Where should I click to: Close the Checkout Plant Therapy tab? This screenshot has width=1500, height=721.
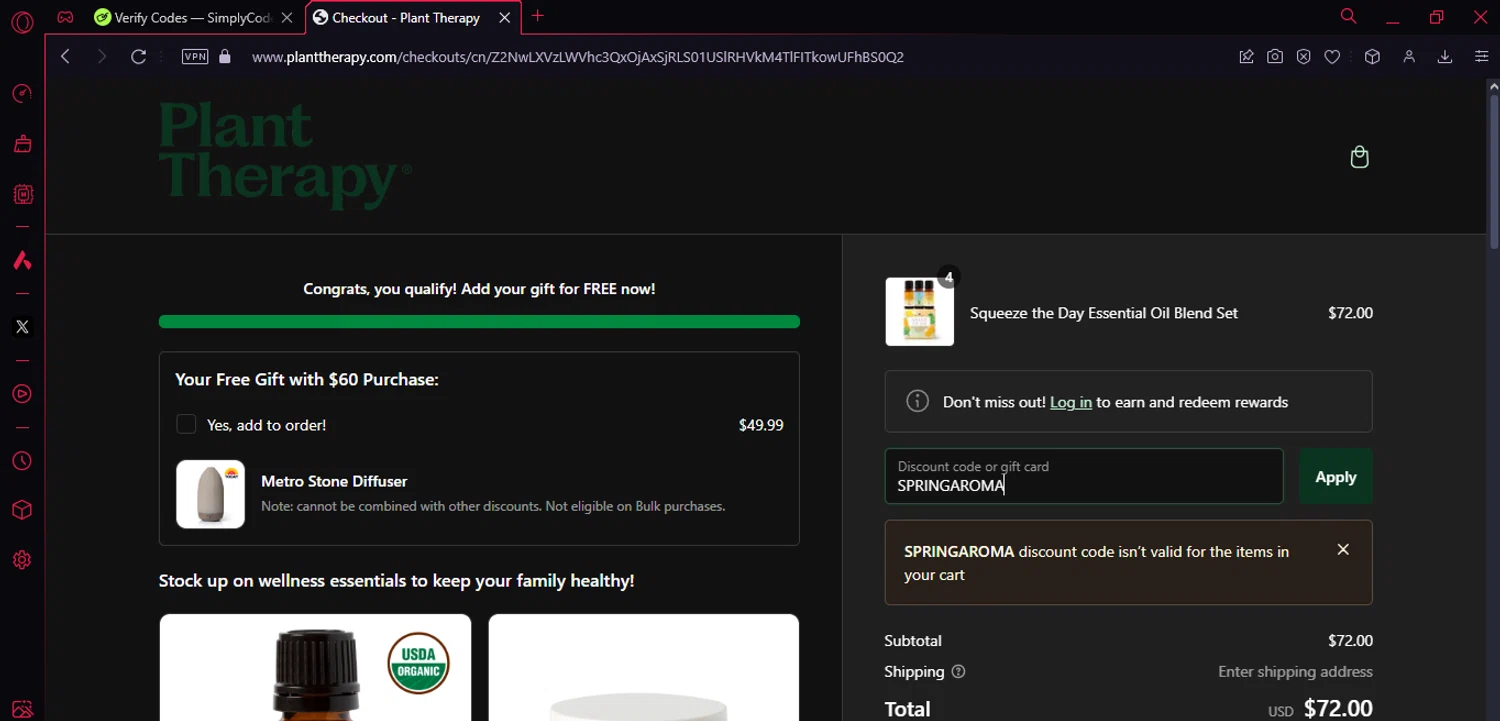(x=505, y=18)
